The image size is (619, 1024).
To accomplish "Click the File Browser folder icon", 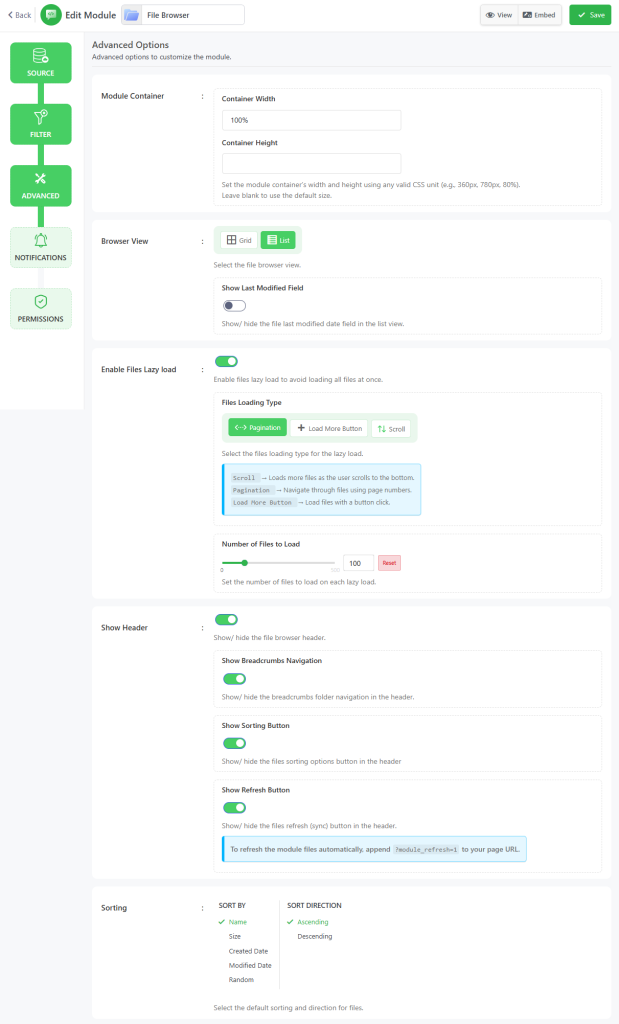I will point(132,15).
